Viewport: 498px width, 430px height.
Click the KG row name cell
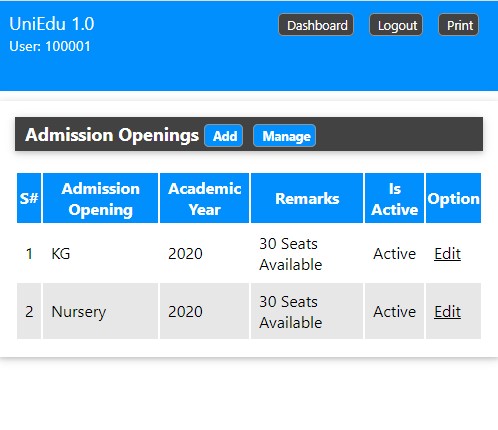pos(100,254)
